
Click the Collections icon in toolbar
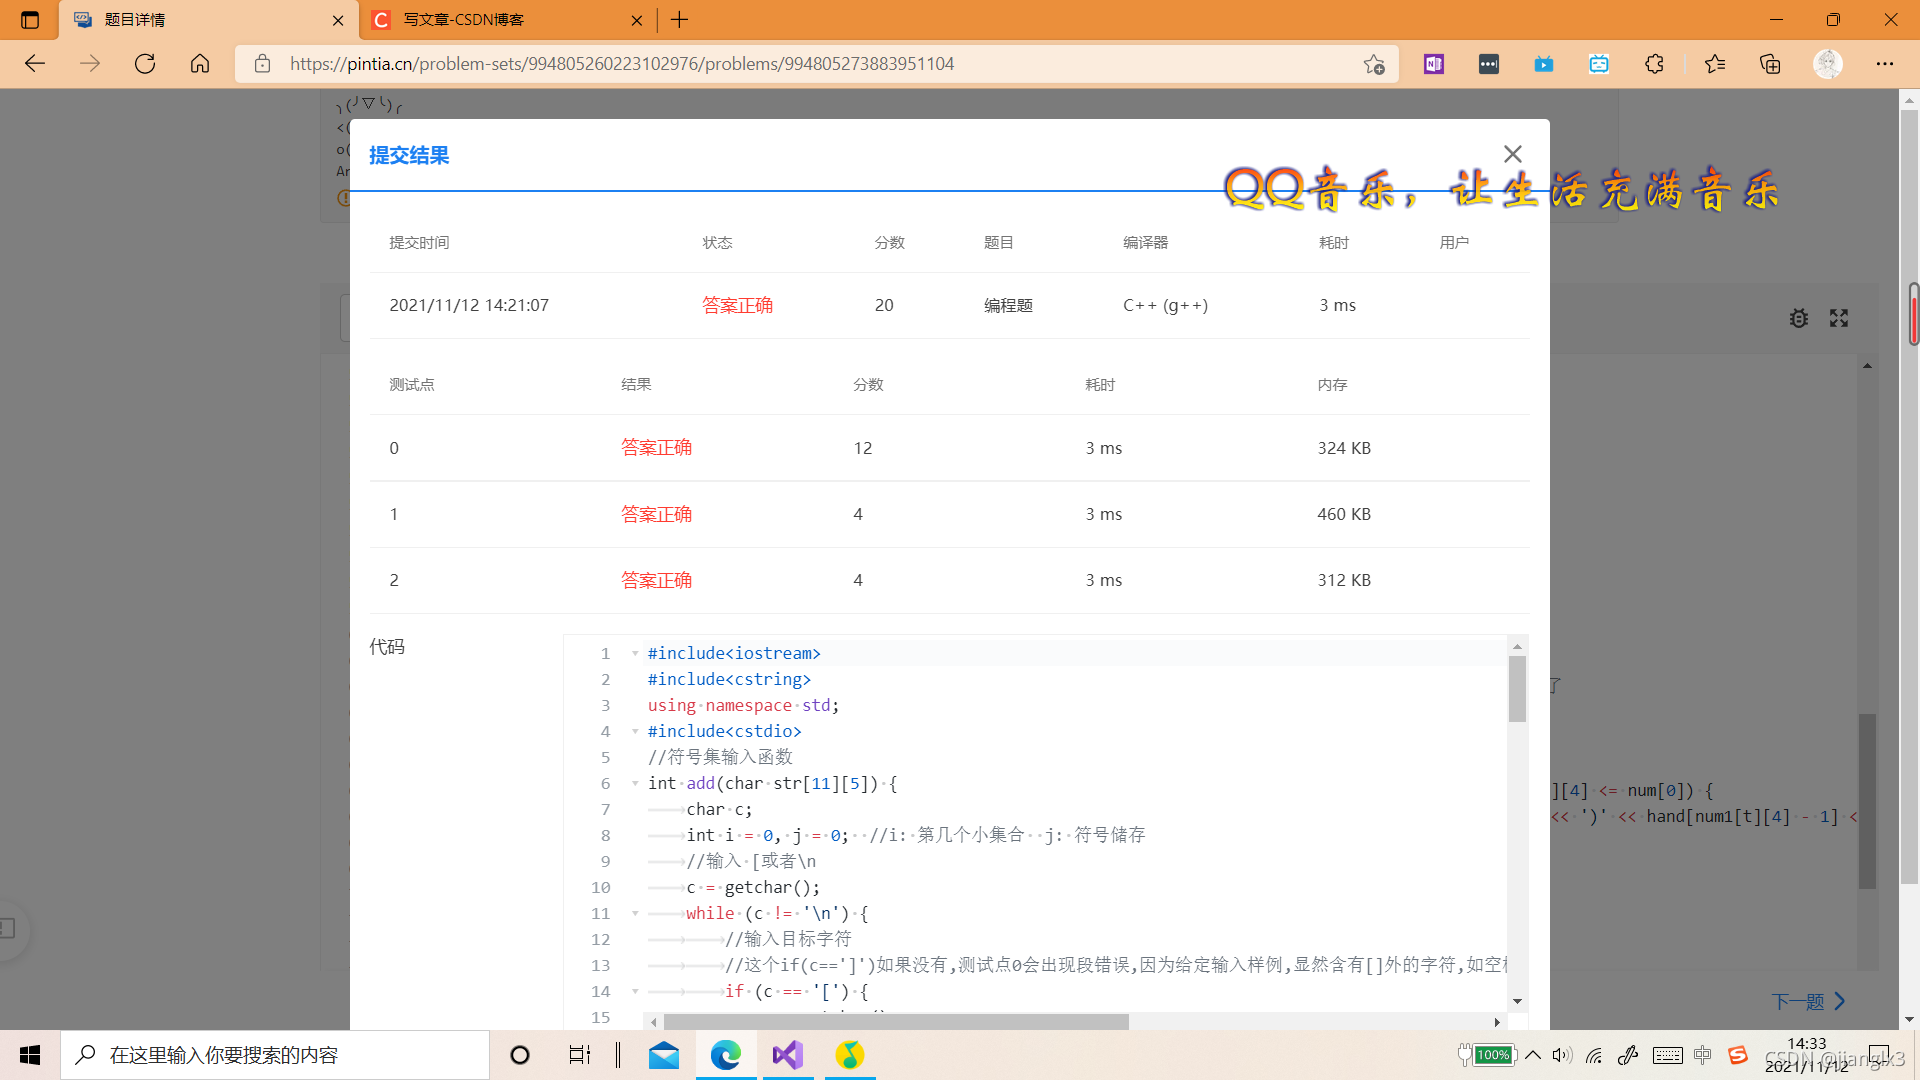1770,64
